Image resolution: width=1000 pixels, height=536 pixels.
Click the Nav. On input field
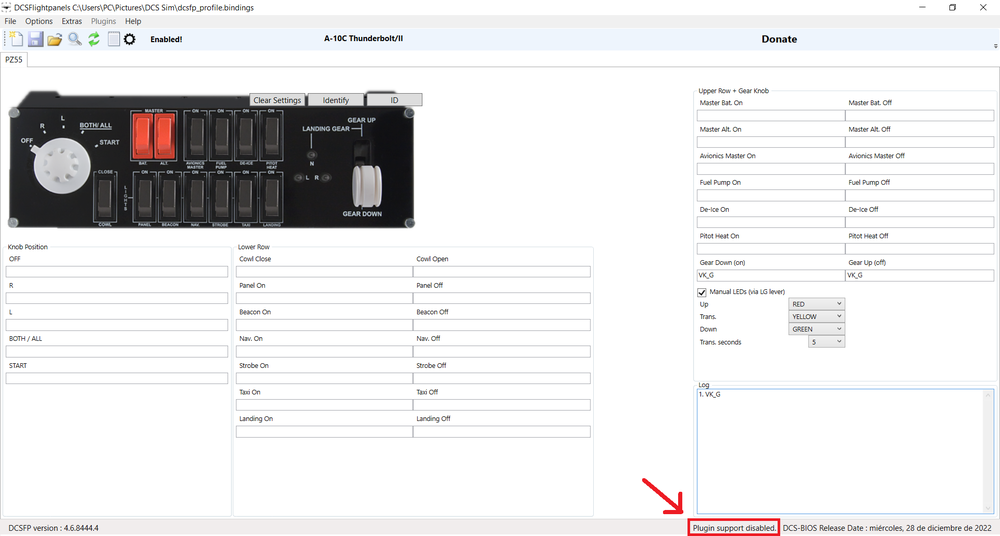click(x=325, y=352)
